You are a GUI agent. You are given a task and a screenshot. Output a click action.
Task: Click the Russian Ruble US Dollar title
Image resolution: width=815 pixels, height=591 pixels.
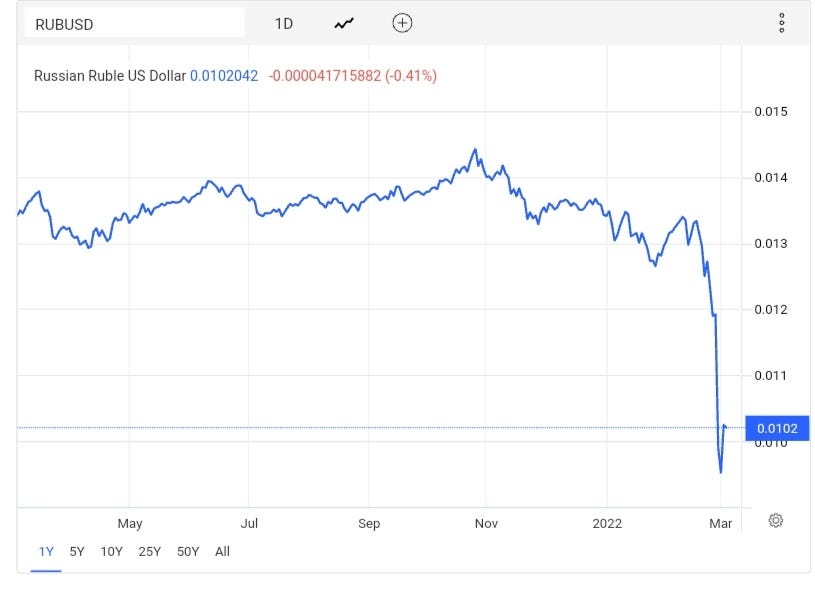[x=110, y=76]
